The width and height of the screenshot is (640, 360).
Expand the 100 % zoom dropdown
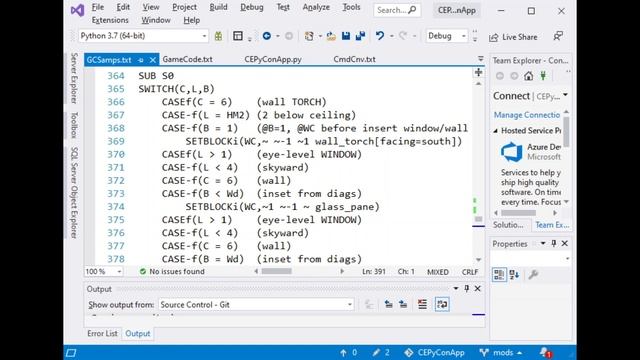[x=104, y=271]
